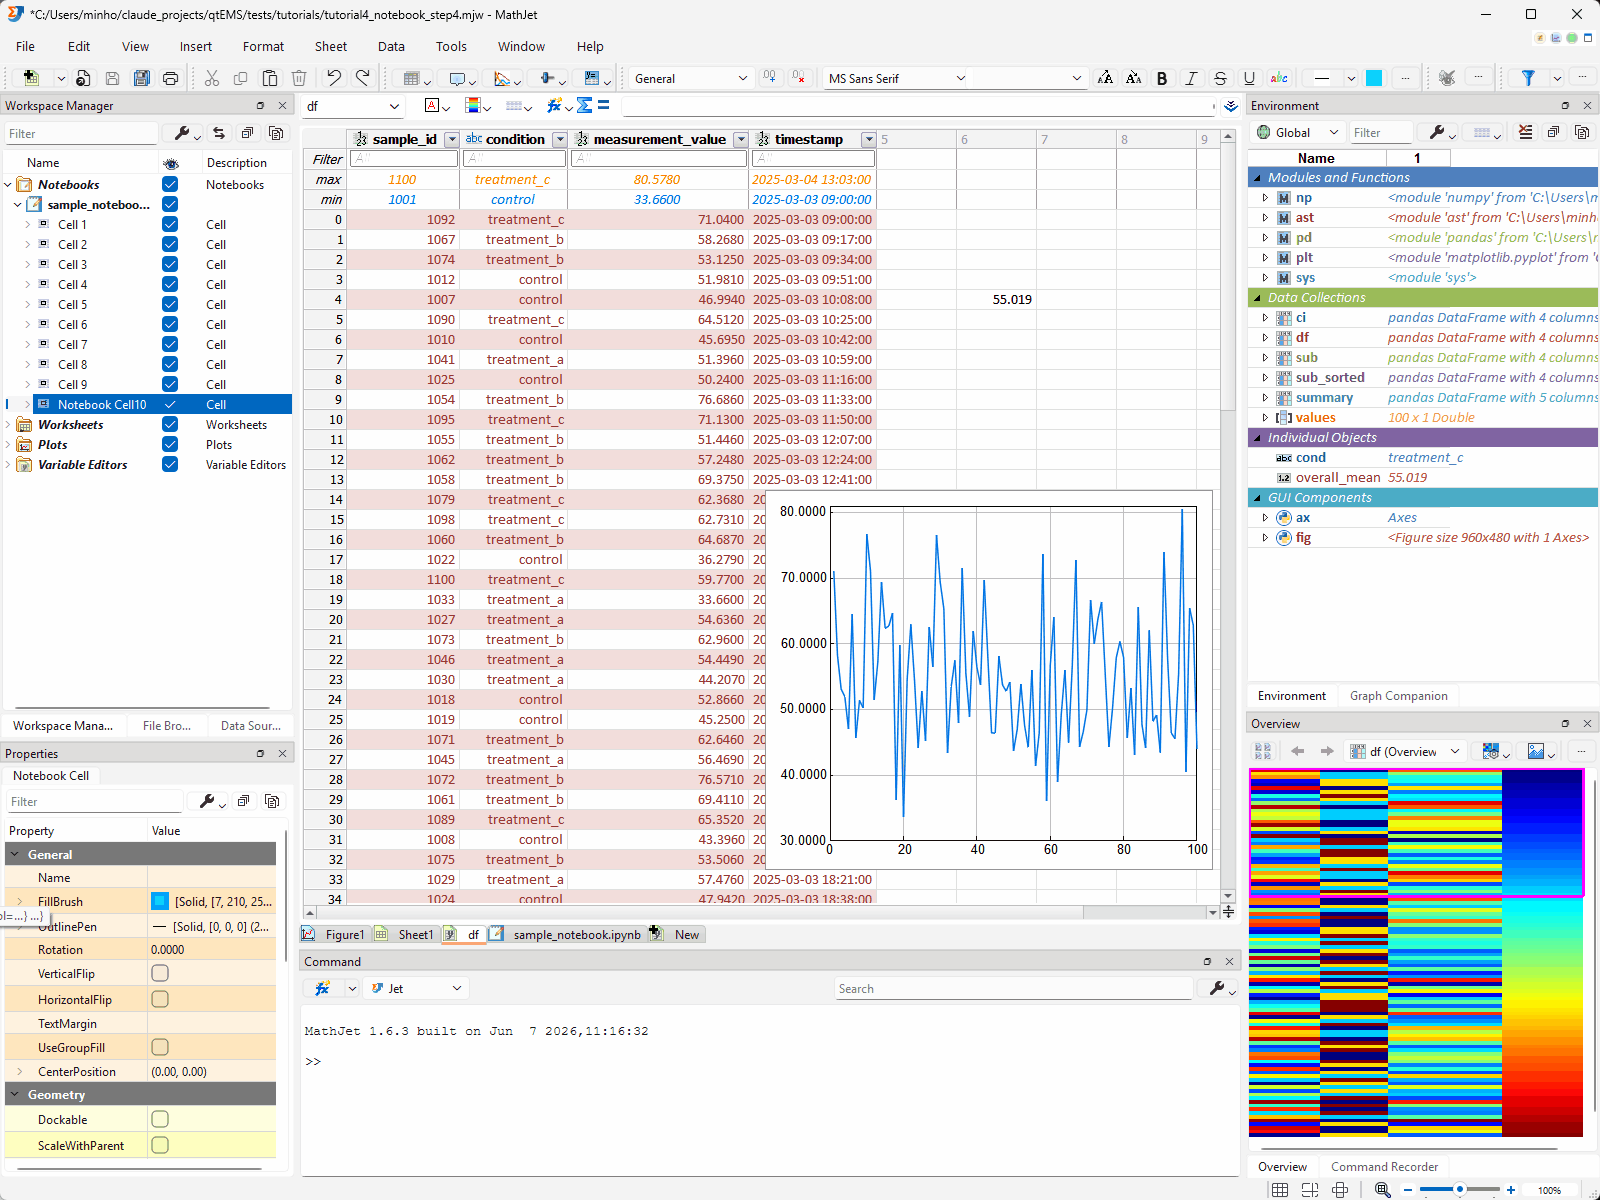Click the Redo arrow icon
Viewport: 1600px width, 1200px height.
[363, 78]
